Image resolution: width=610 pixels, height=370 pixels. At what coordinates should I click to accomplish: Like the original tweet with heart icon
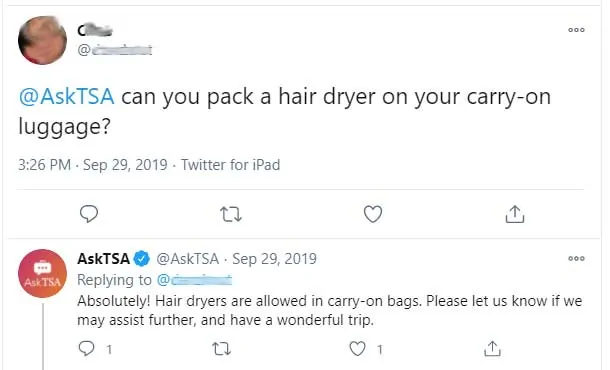[x=373, y=214]
